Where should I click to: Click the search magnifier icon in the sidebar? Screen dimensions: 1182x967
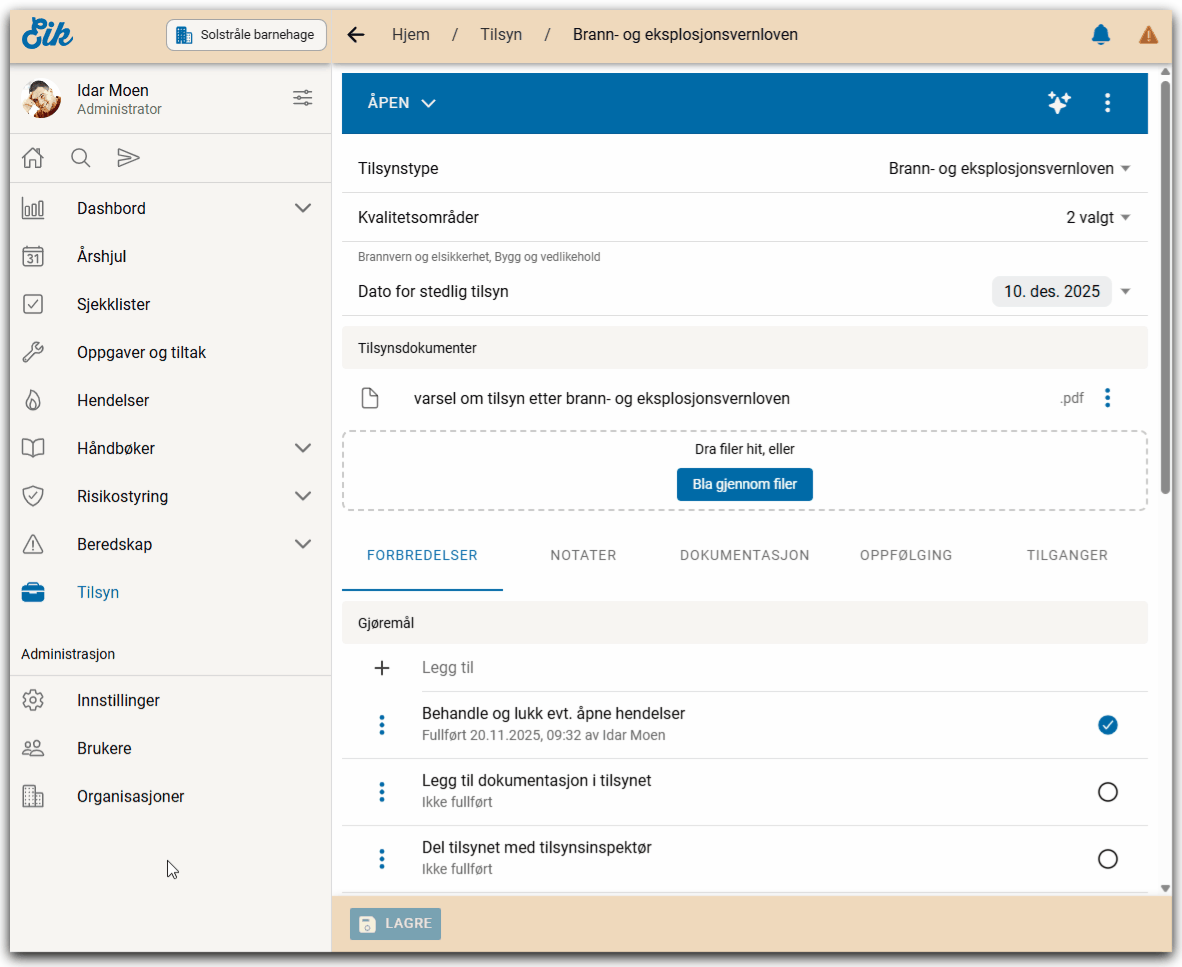(81, 158)
